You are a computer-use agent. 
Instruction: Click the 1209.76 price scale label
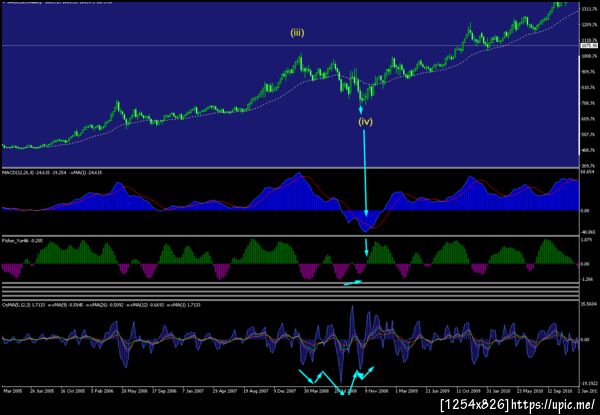pos(589,25)
